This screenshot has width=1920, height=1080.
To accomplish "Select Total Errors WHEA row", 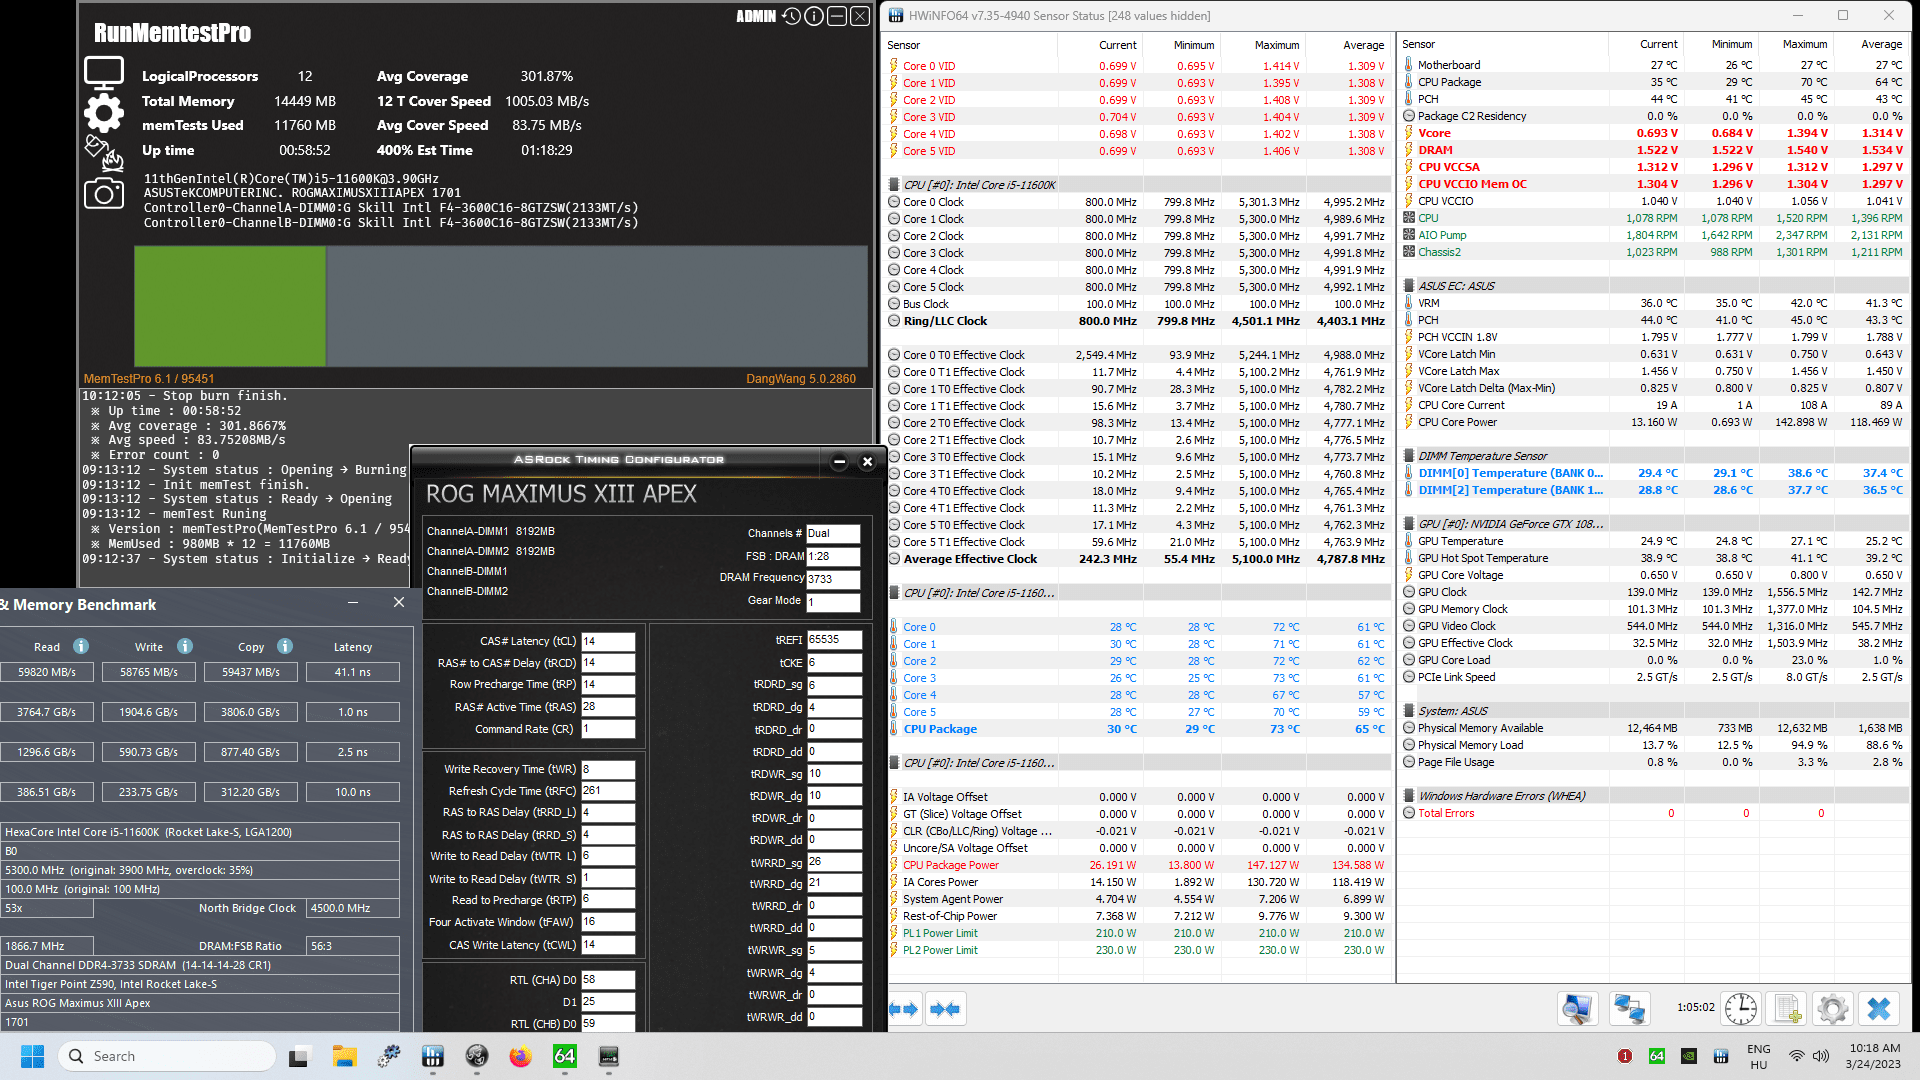I will (1656, 813).
